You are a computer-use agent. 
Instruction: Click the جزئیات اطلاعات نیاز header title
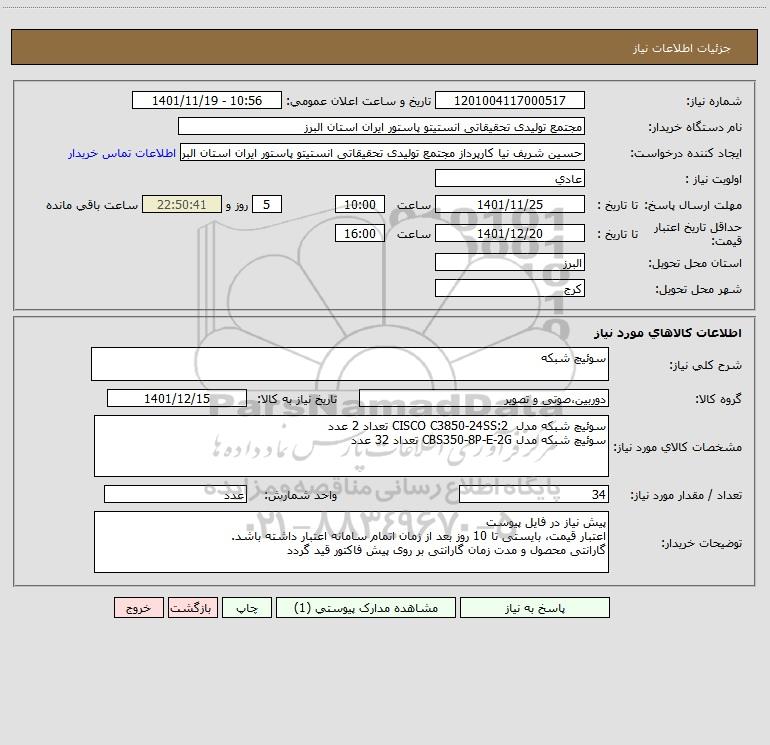point(682,48)
